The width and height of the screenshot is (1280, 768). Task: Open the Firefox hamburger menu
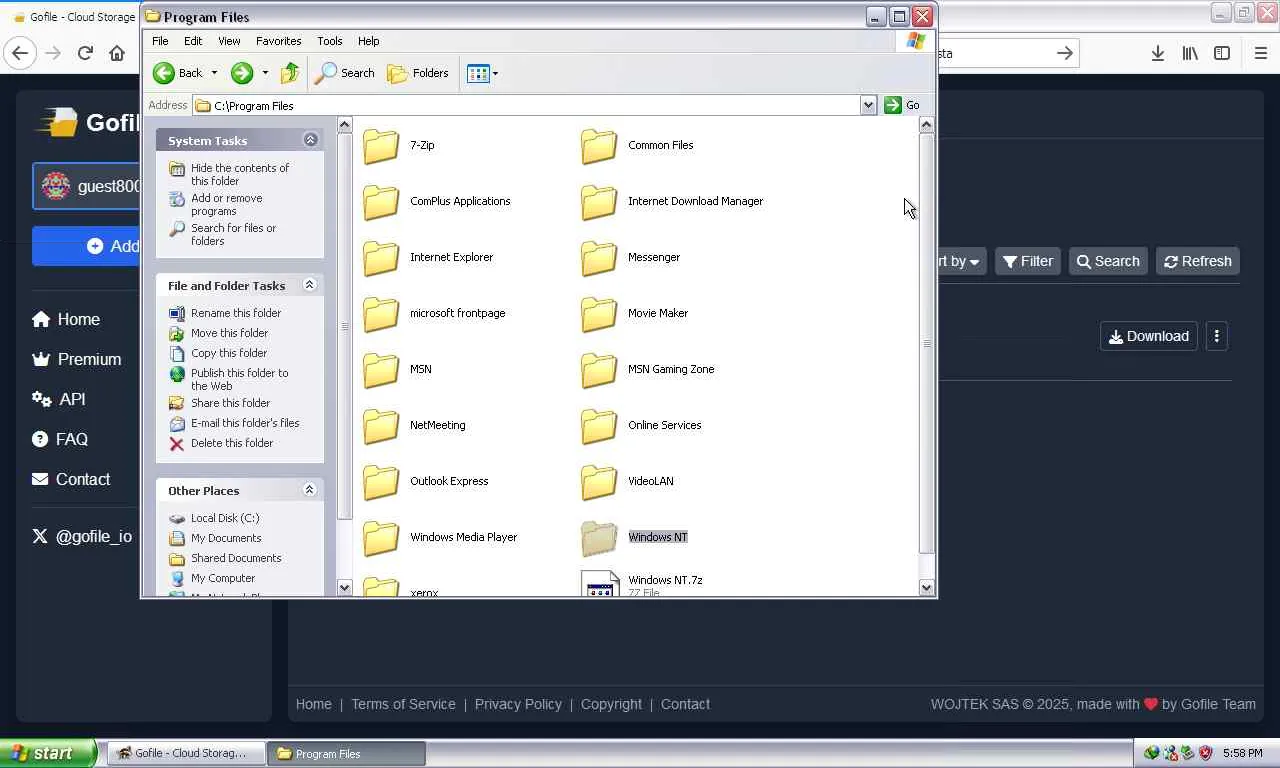[1260, 53]
